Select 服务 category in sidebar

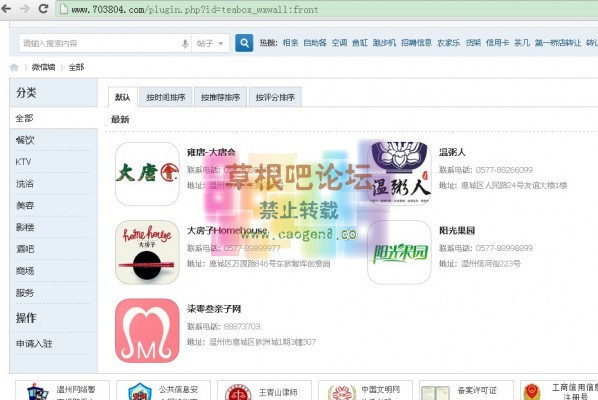[53, 293]
